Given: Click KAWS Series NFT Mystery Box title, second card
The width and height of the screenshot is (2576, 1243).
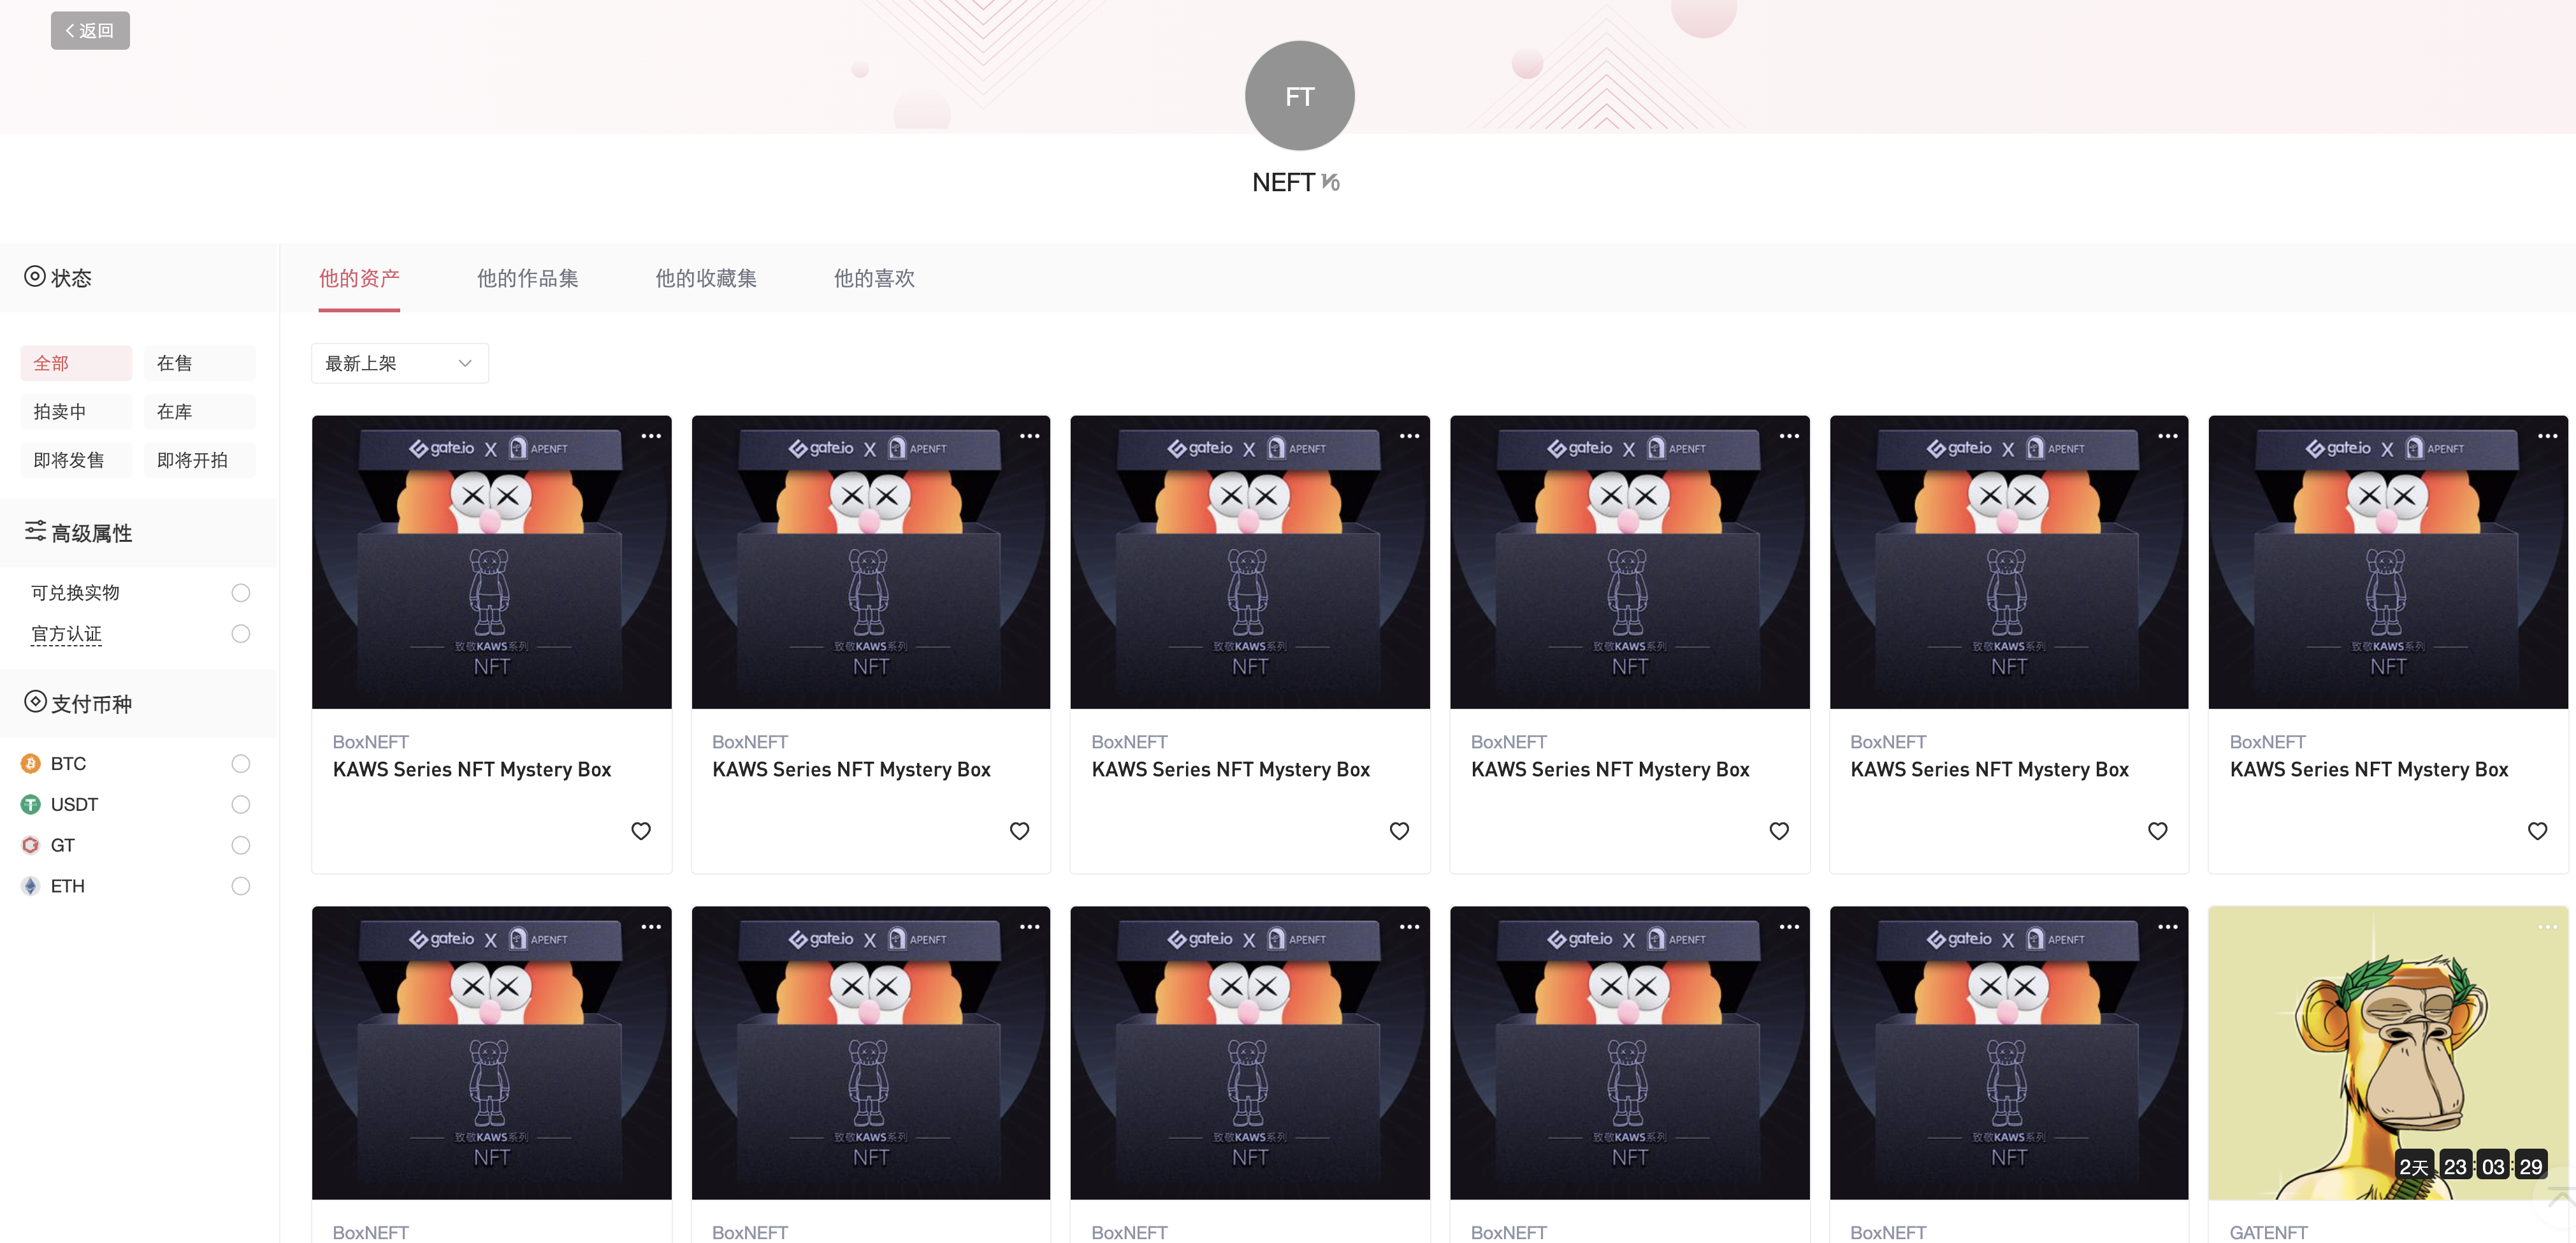Looking at the screenshot, I should tap(851, 770).
